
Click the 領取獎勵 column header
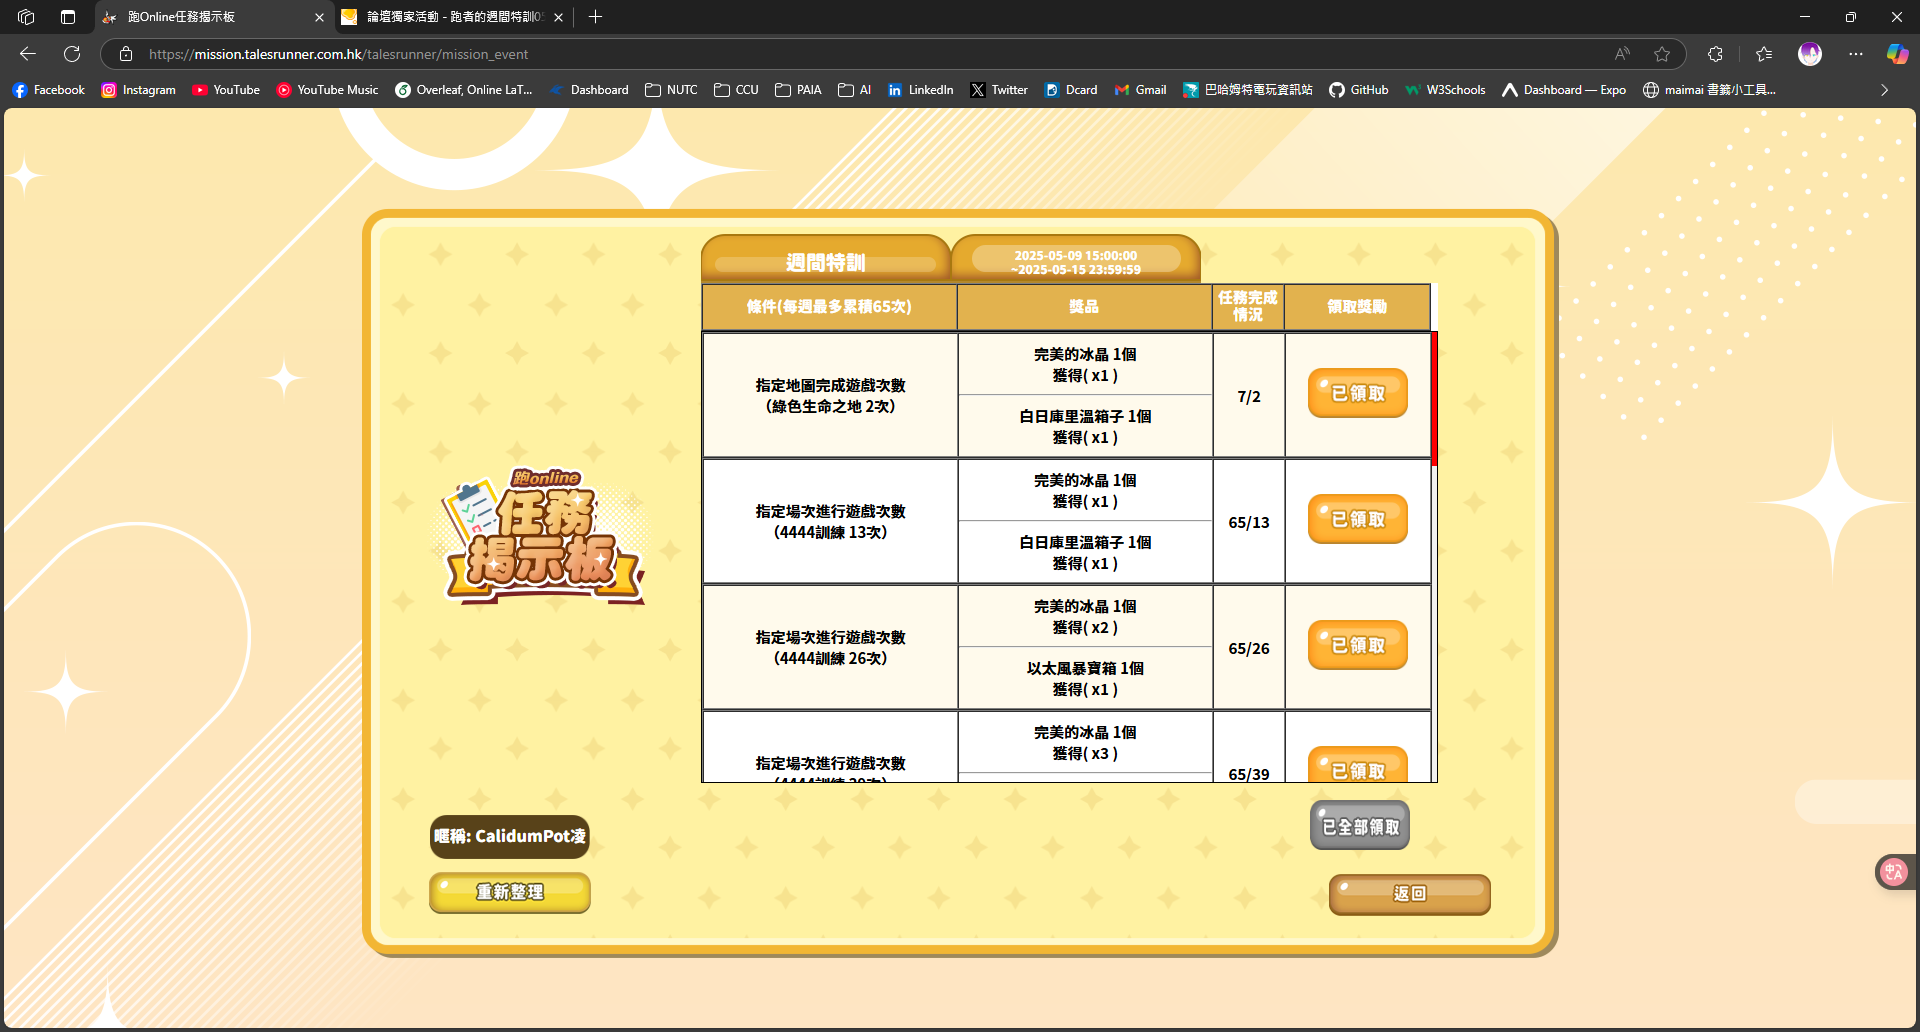(1357, 307)
